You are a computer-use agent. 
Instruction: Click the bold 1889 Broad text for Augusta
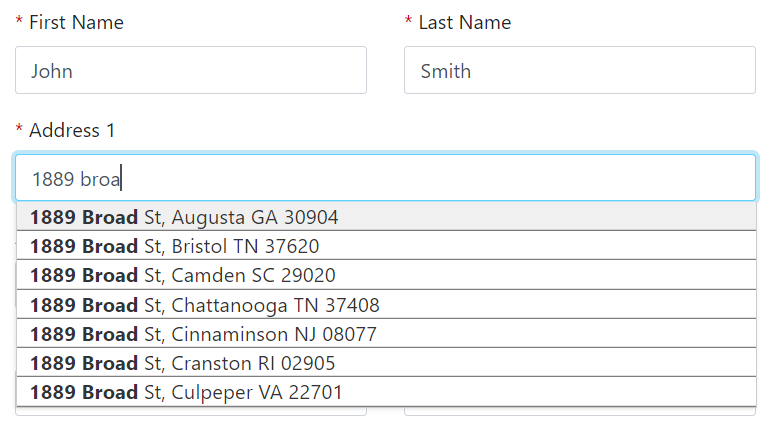(x=84, y=217)
